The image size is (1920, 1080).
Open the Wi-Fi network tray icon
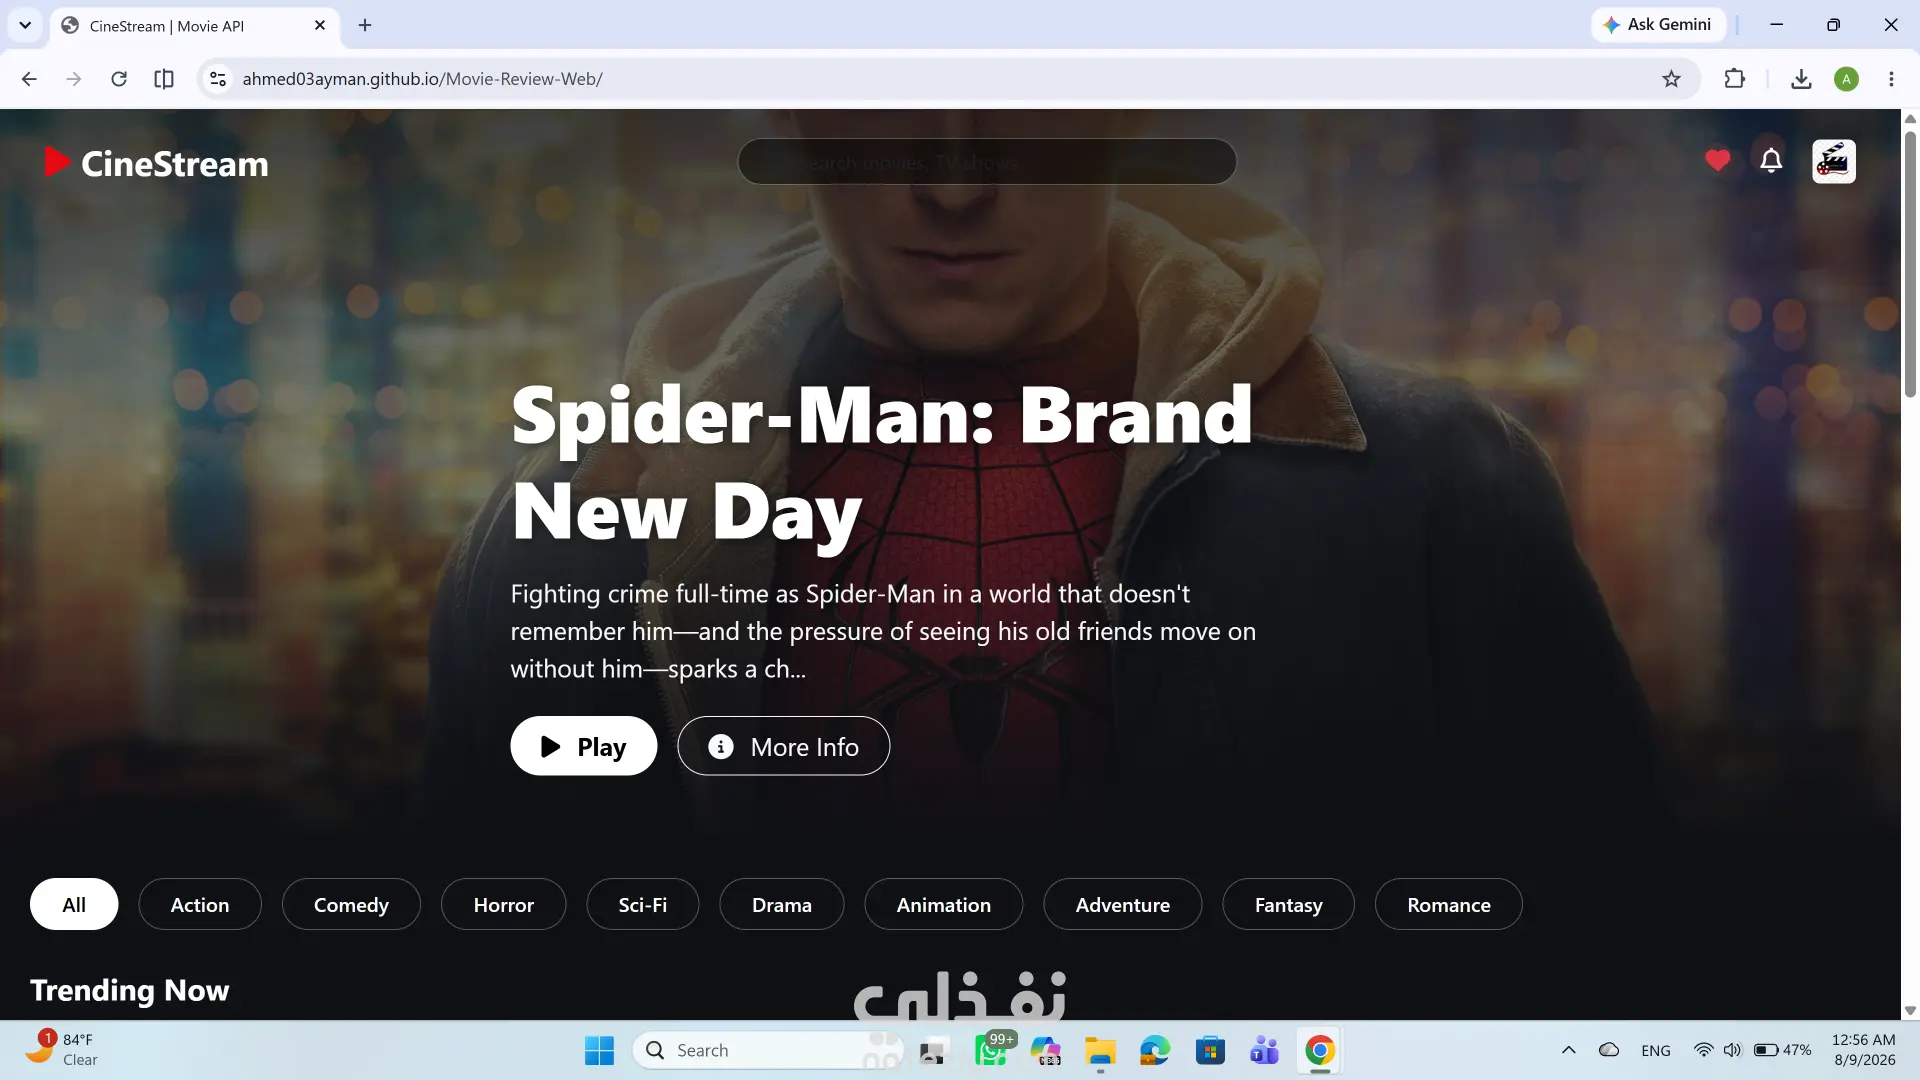pos(1703,1050)
